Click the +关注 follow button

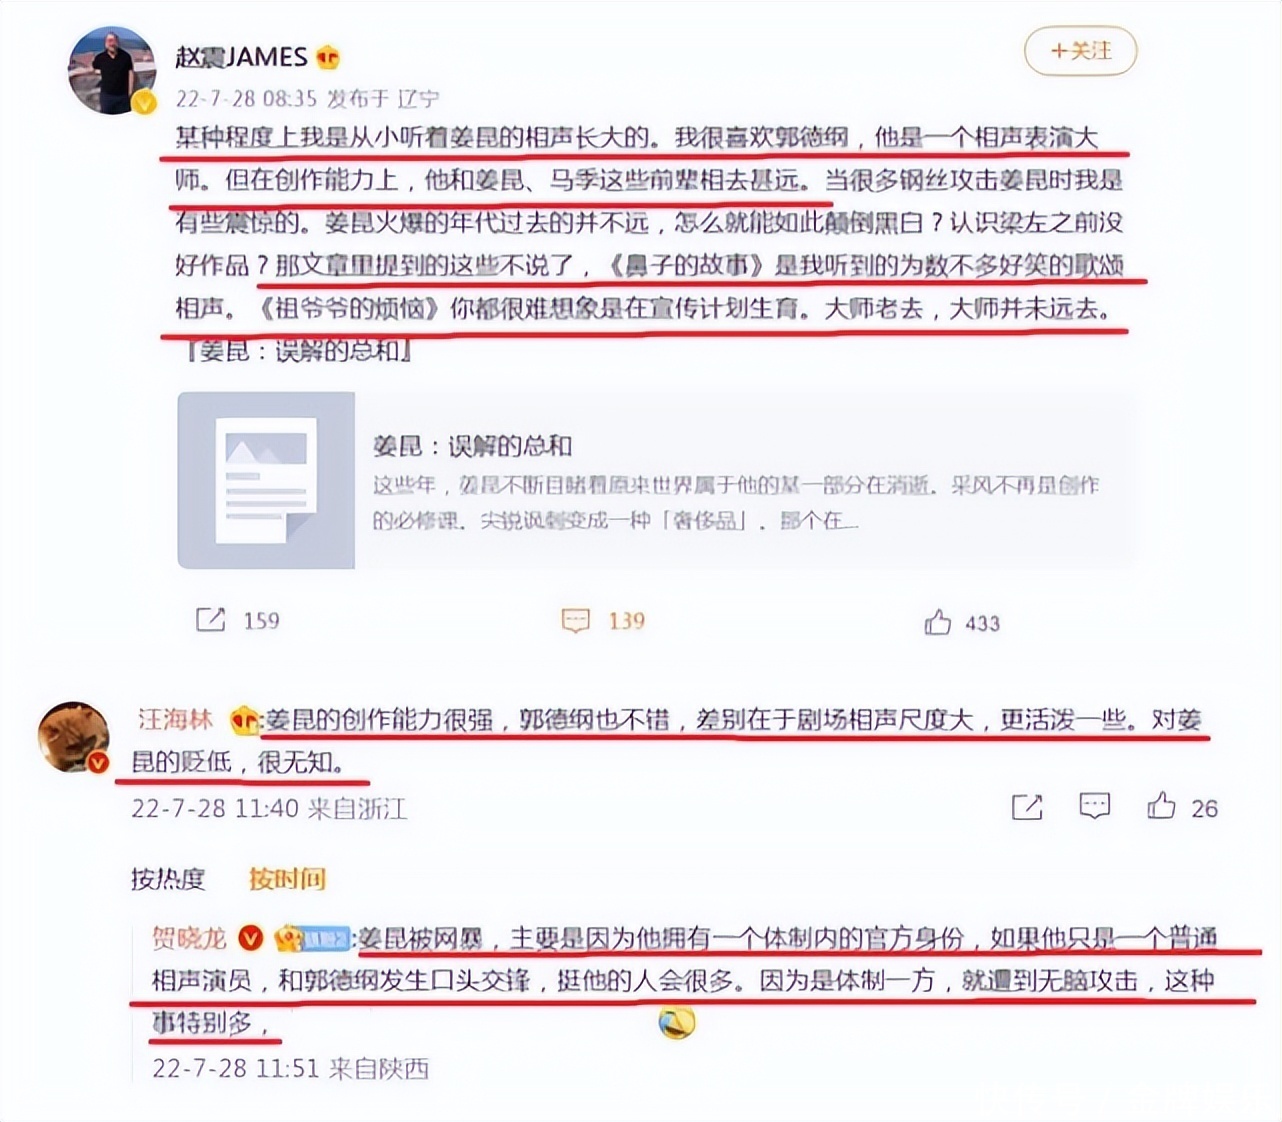pos(1080,51)
